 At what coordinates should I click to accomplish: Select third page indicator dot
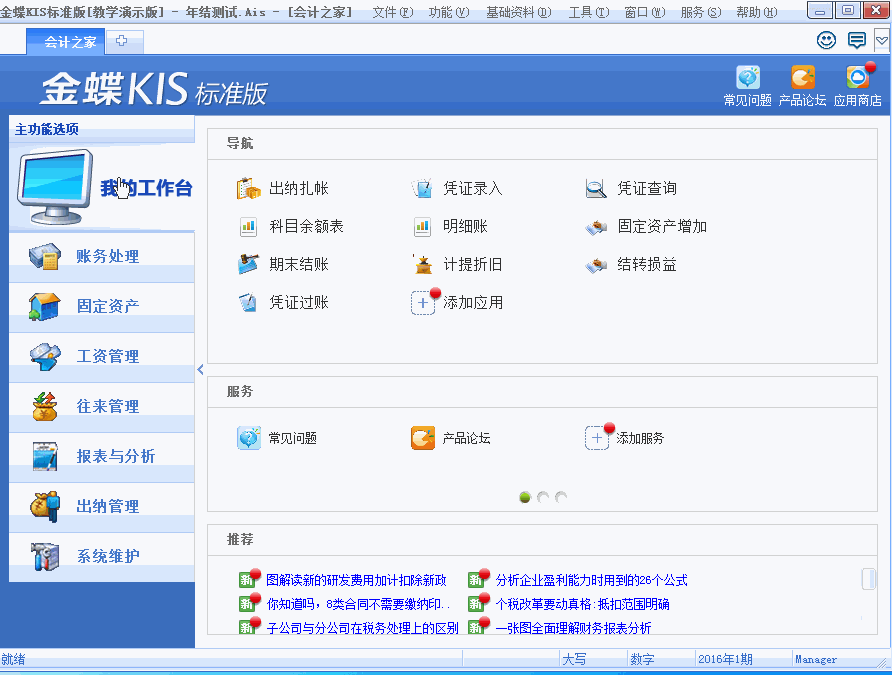561,498
